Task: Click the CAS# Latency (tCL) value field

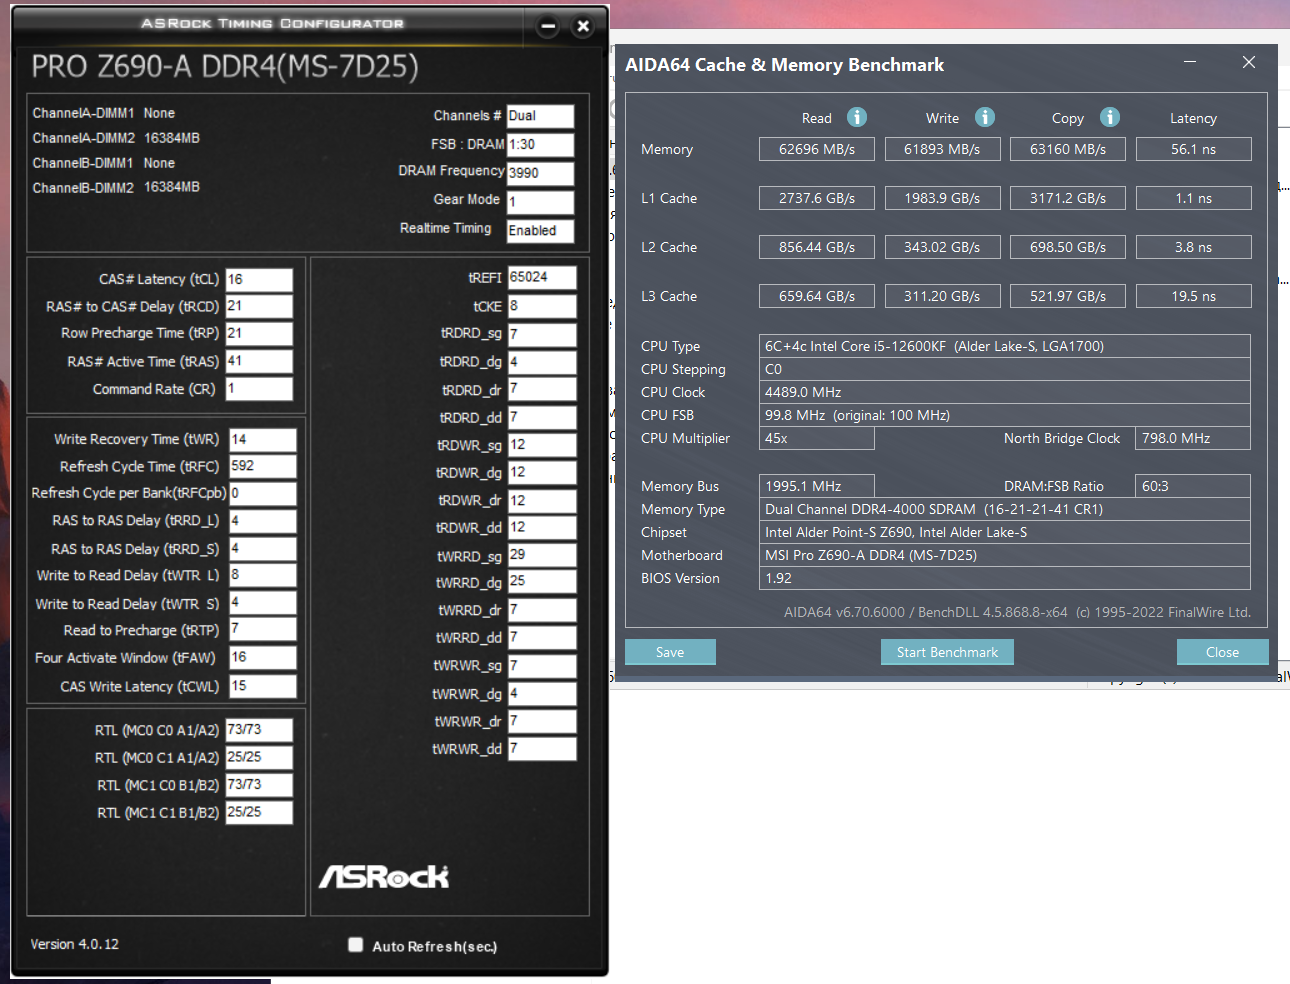Action: pyautogui.click(x=259, y=280)
